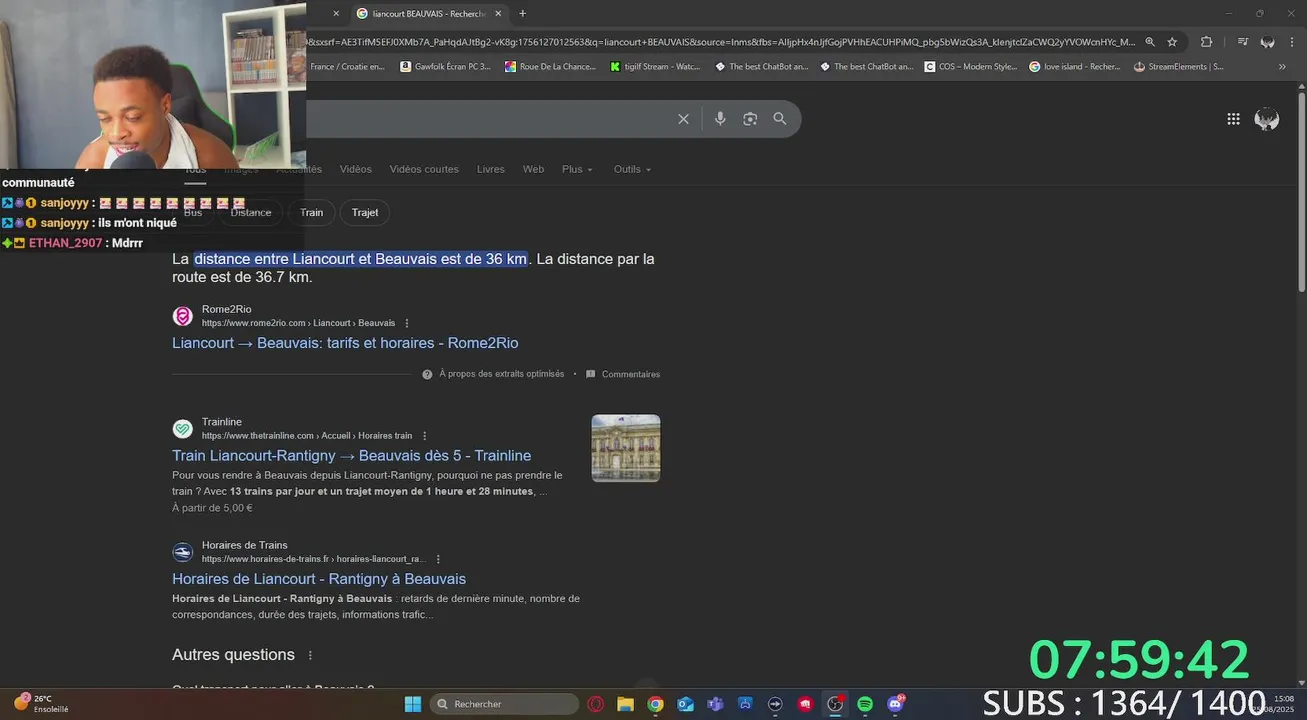Open the Trainline result building thumbnail
Image resolution: width=1307 pixels, height=720 pixels.
click(626, 448)
